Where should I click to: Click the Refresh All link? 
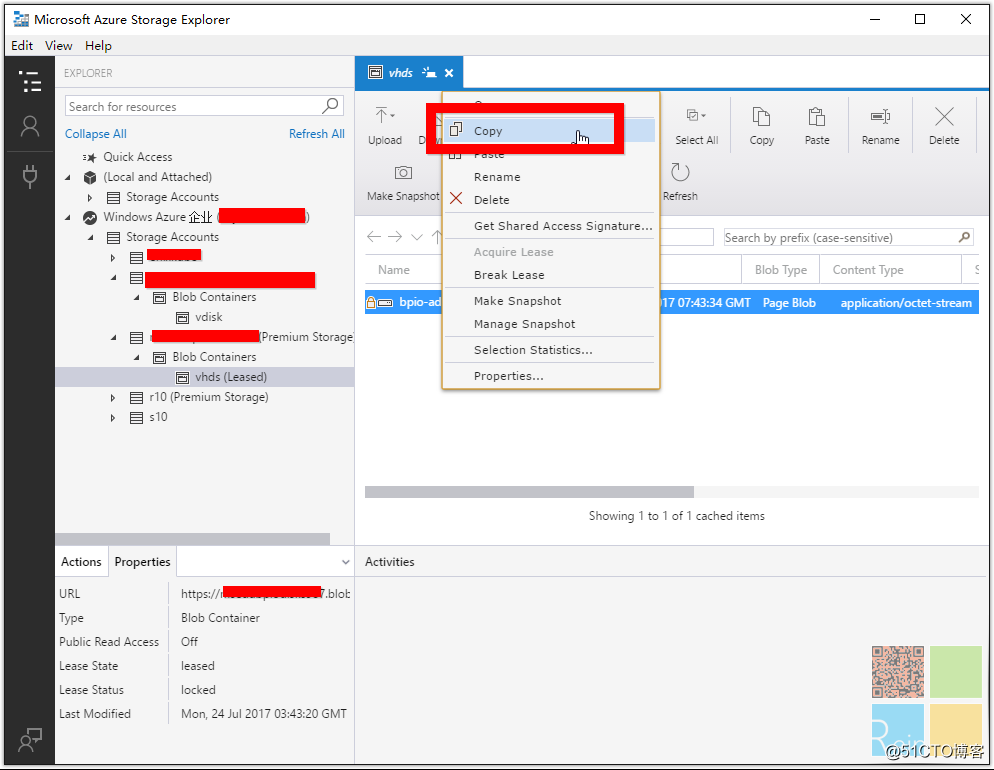tap(316, 134)
